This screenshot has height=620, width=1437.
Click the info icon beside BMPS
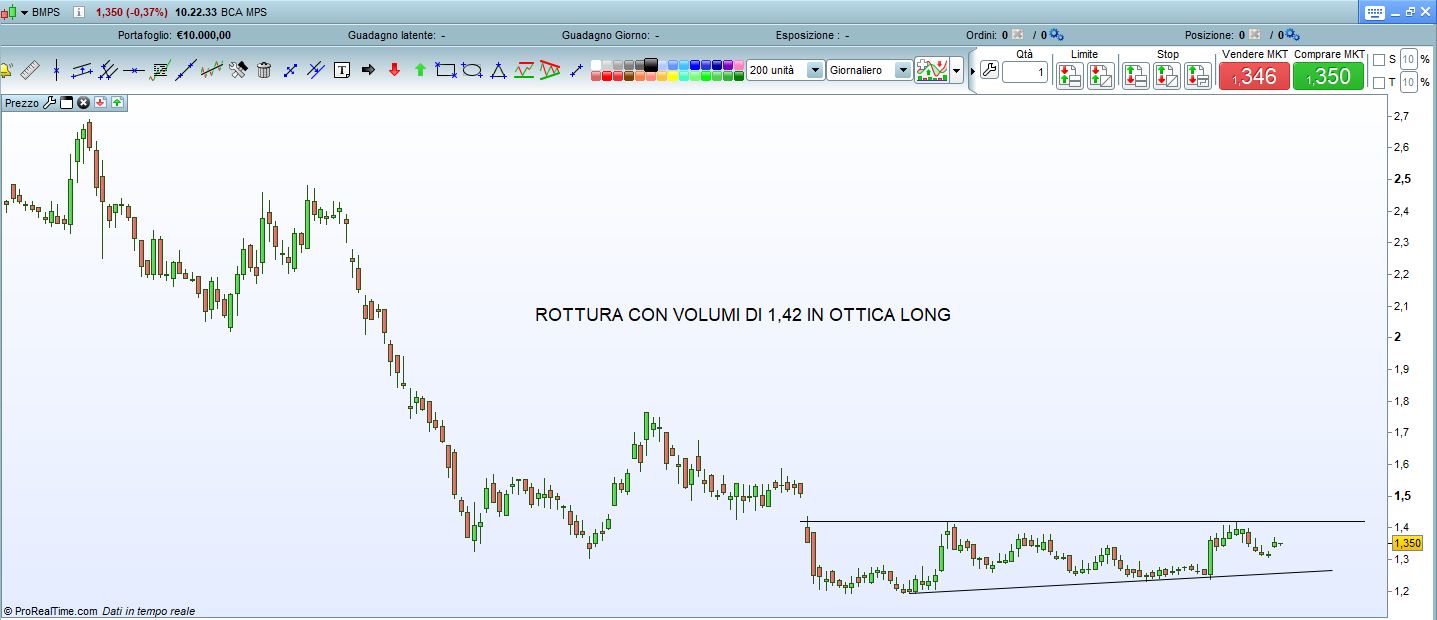[78, 12]
